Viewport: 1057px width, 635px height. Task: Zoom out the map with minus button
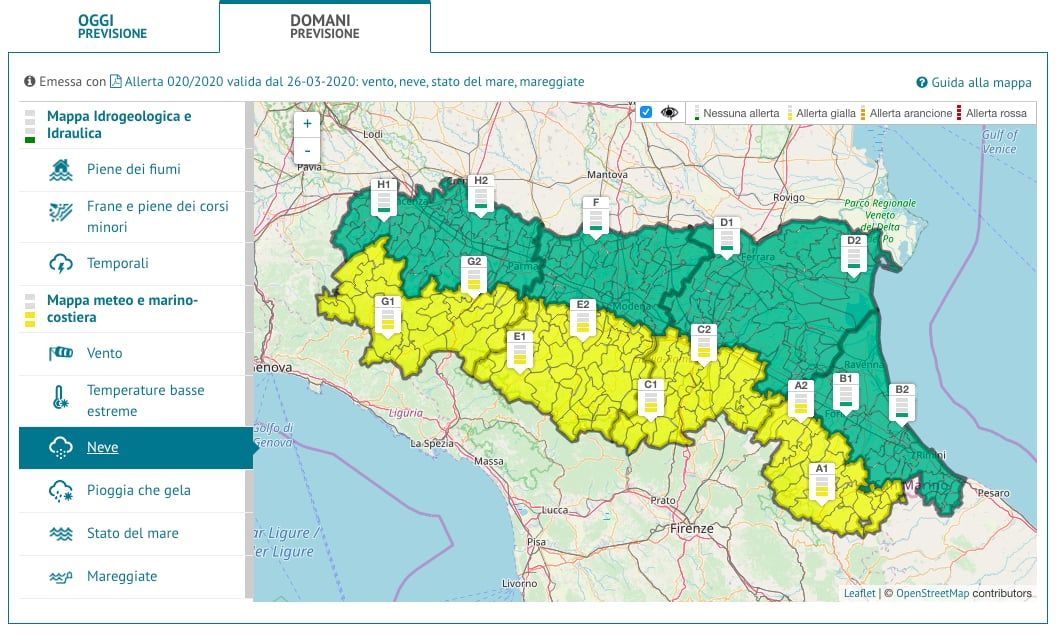[307, 151]
